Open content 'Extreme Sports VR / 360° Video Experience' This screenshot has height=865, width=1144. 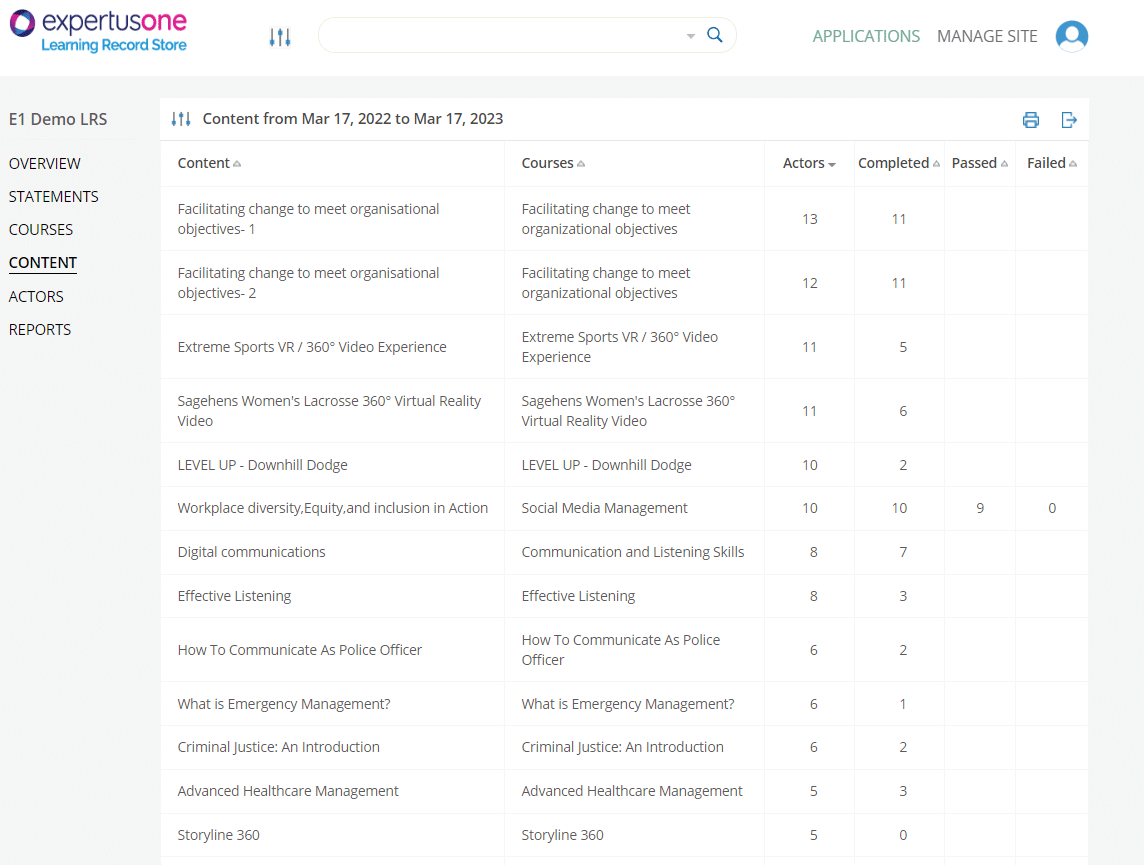pos(312,347)
